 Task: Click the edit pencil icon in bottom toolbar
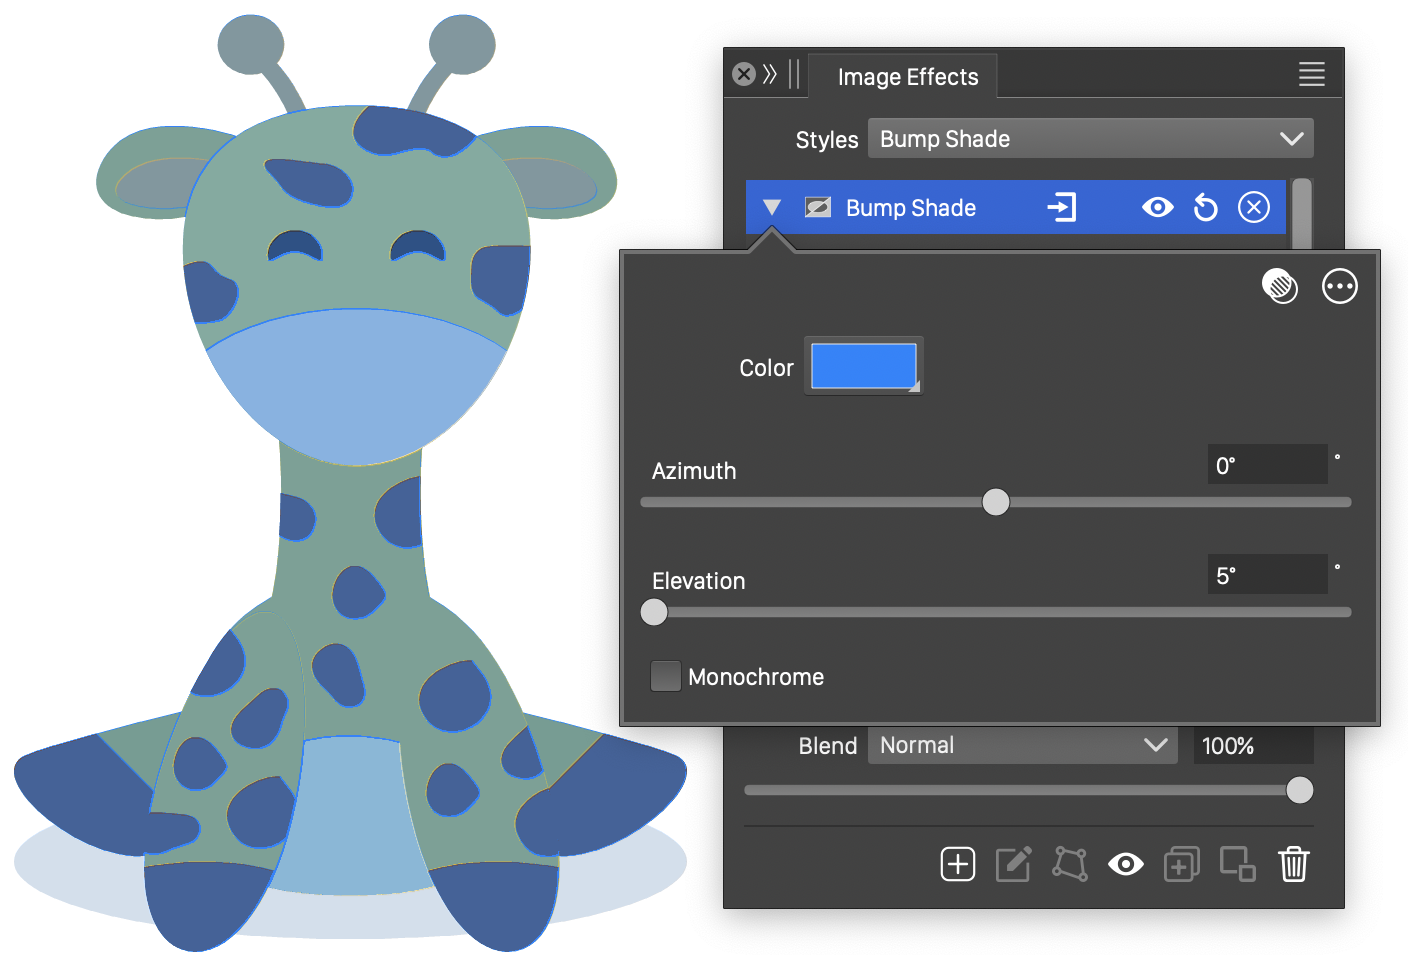(x=1013, y=864)
